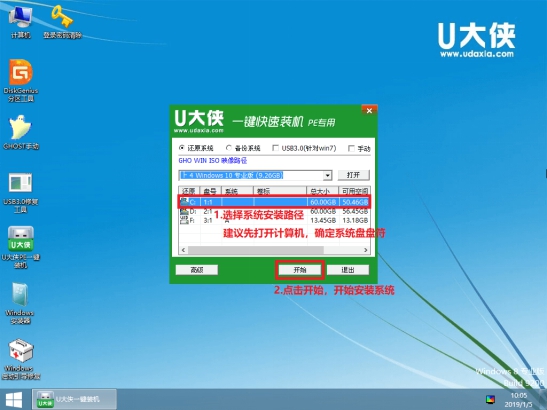Screen dimensions: 547x410
Task: Select U大侠一键装机 taskbar item
Action: [74, 399]
